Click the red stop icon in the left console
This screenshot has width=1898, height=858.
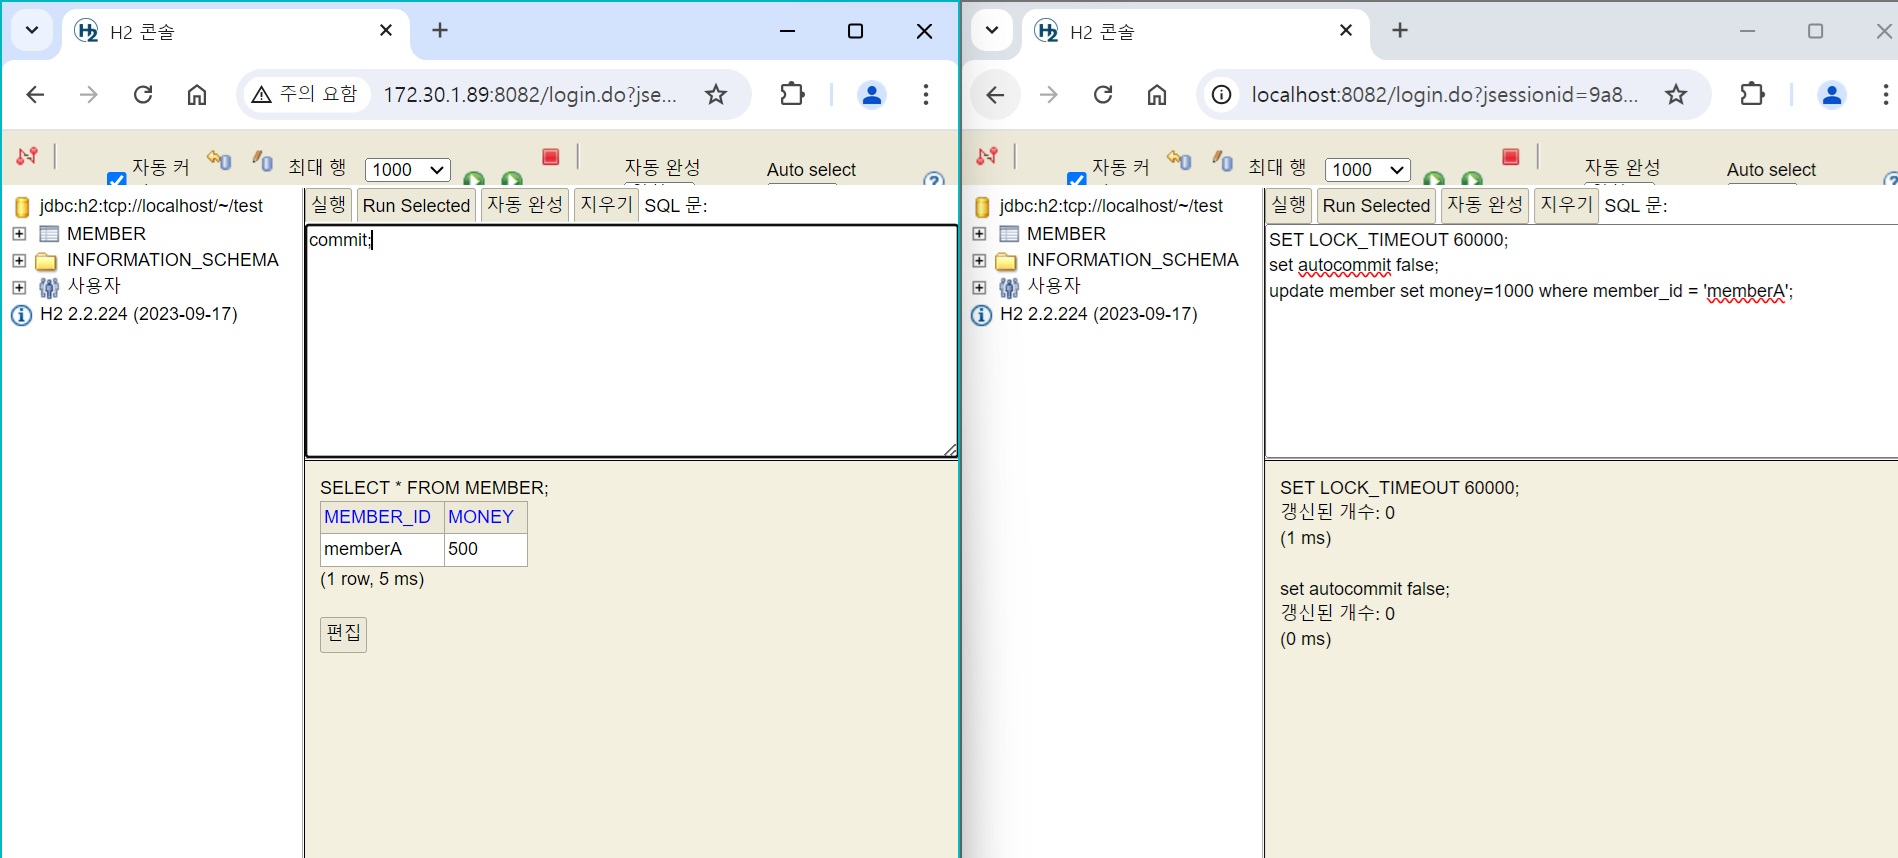[x=550, y=157]
